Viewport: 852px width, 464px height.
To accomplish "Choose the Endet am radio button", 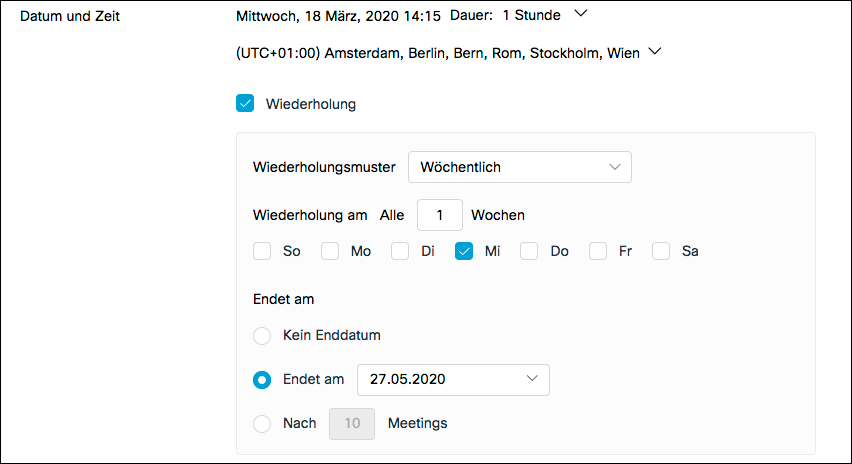I will point(262,379).
